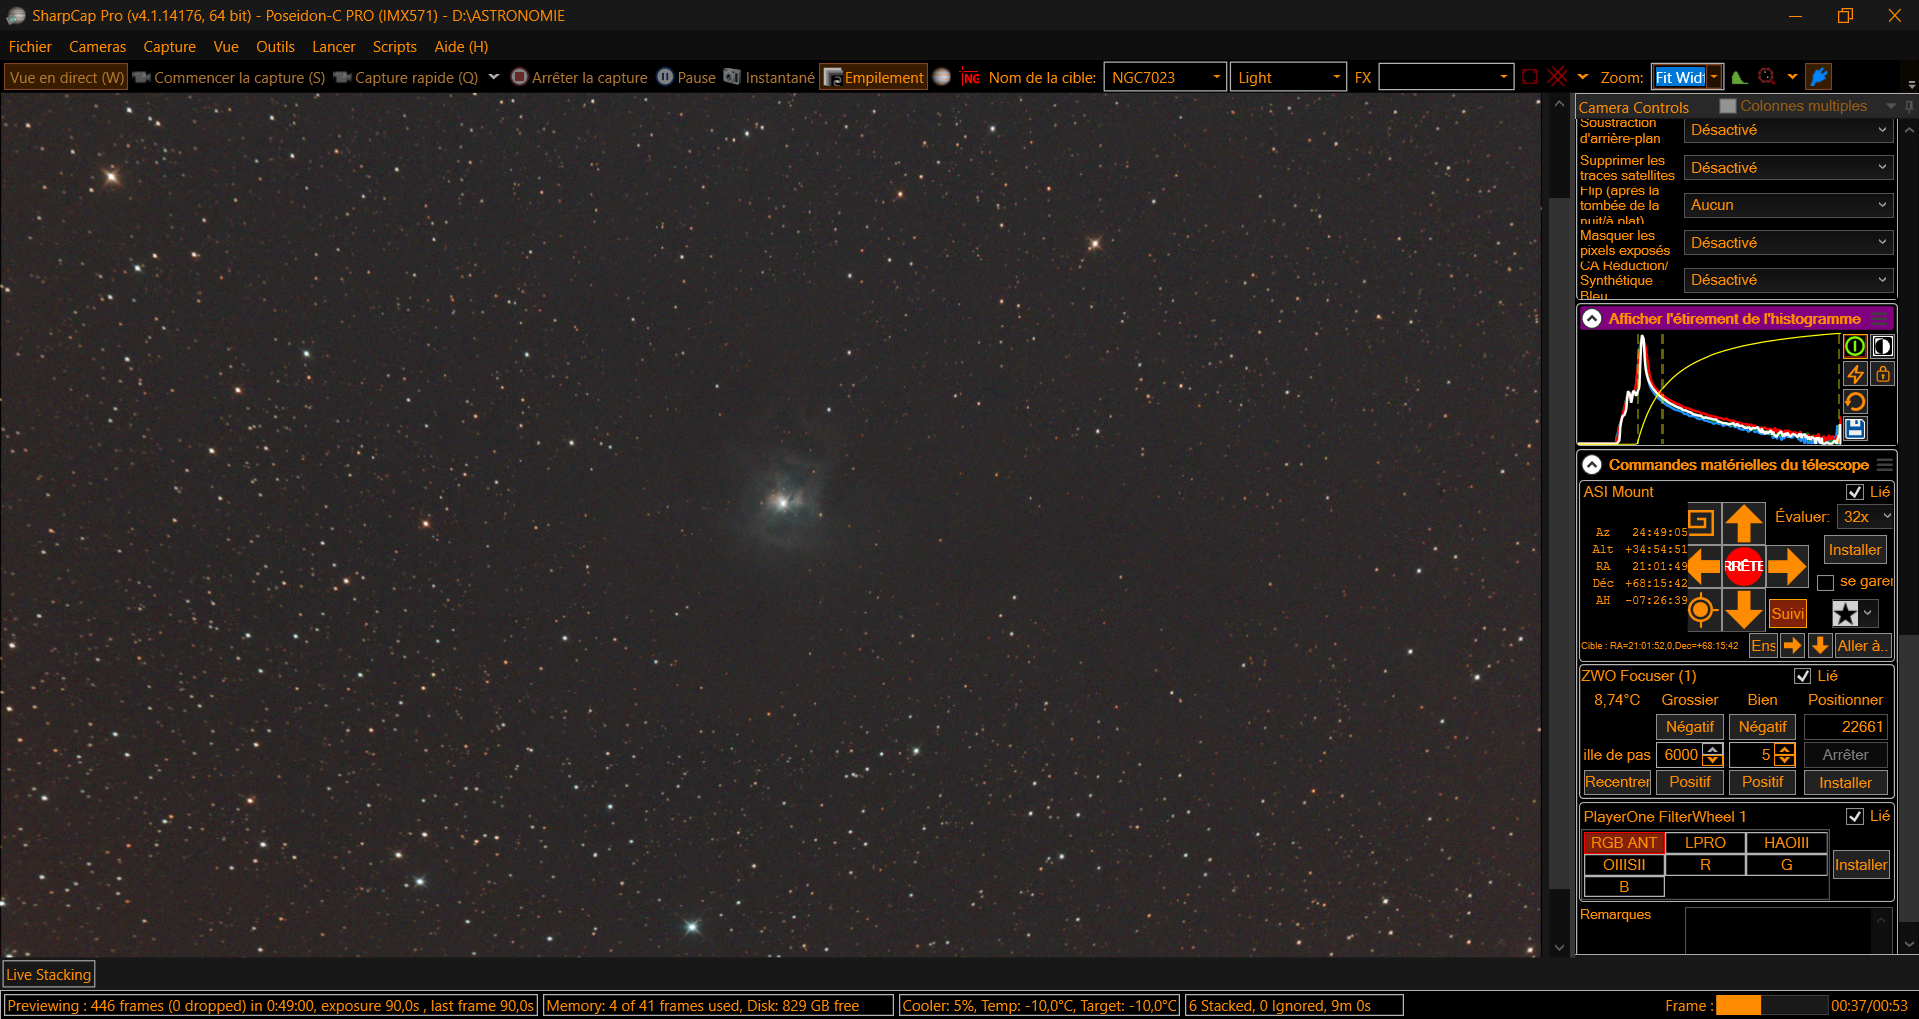Image resolution: width=1919 pixels, height=1019 pixels.
Task: Open the target name NGC7023 dropdown
Action: coord(1217,77)
